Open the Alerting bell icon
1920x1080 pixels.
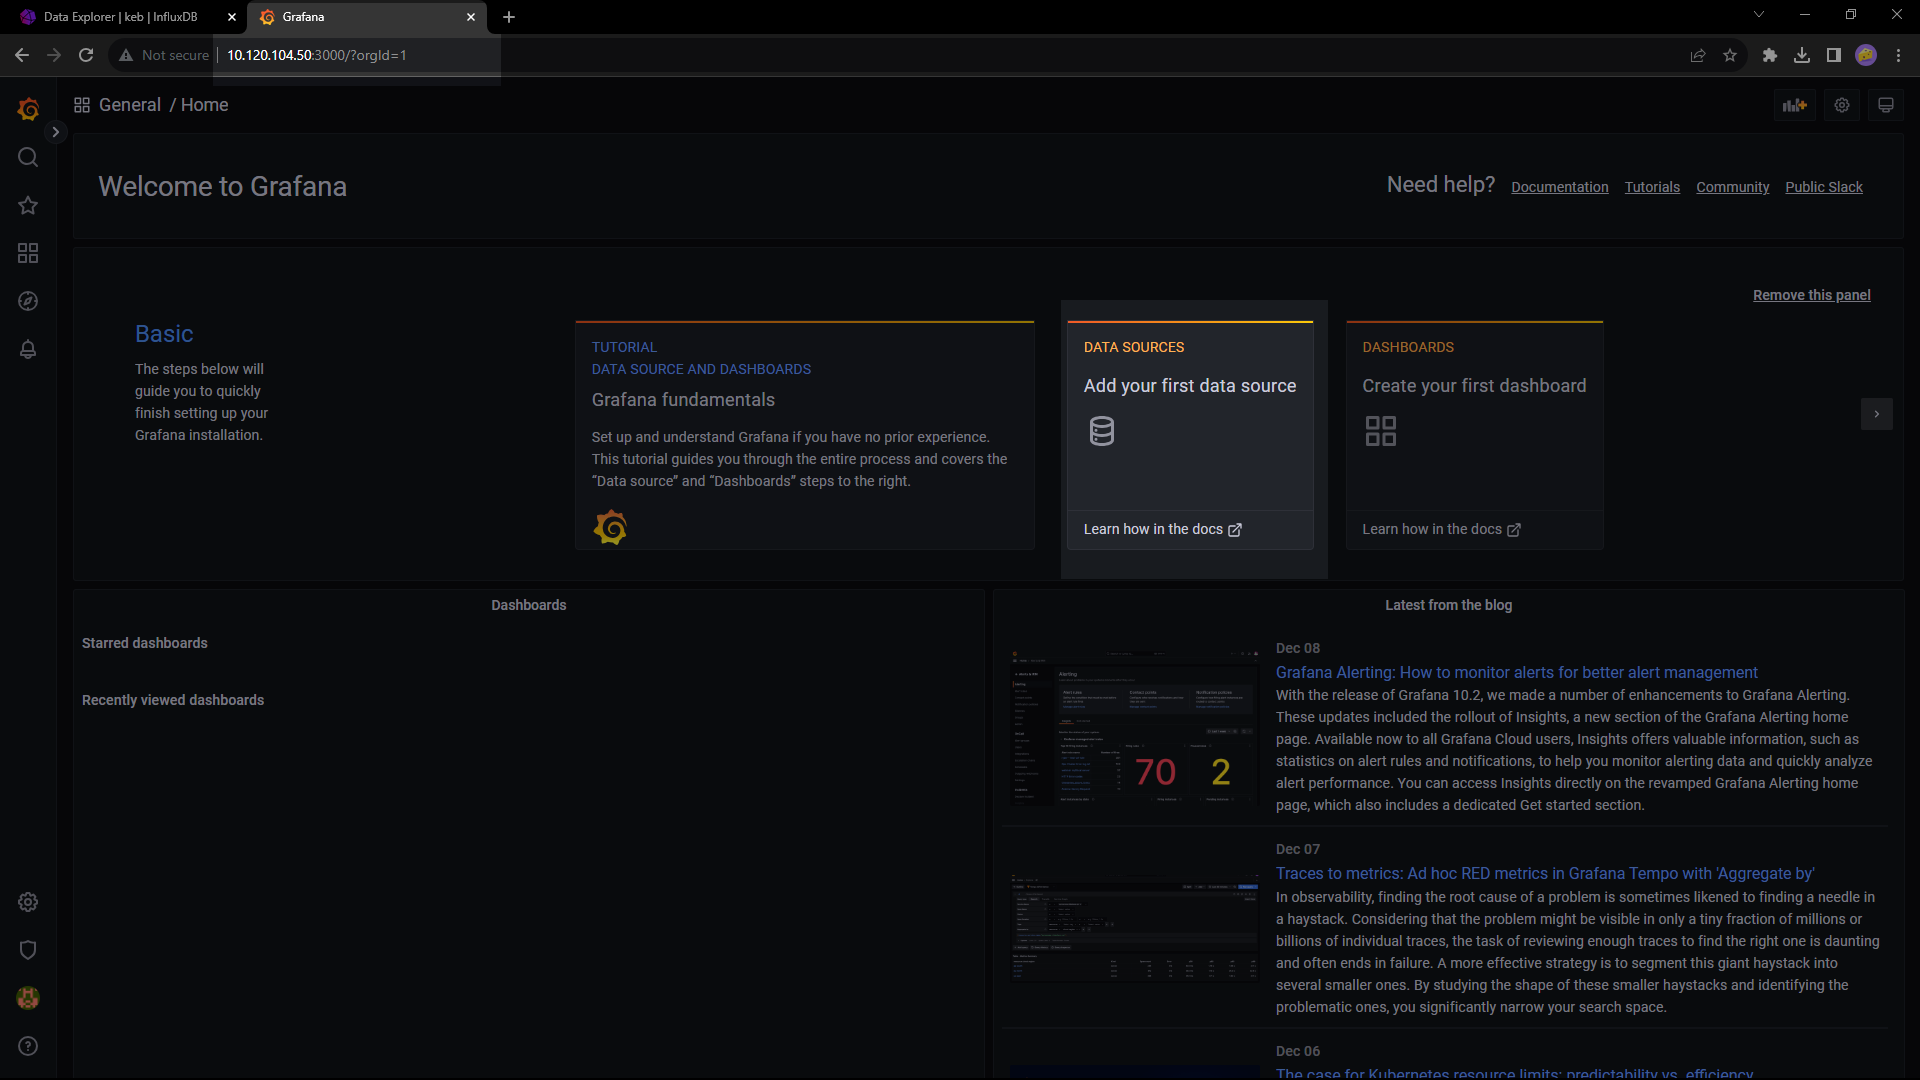28,349
